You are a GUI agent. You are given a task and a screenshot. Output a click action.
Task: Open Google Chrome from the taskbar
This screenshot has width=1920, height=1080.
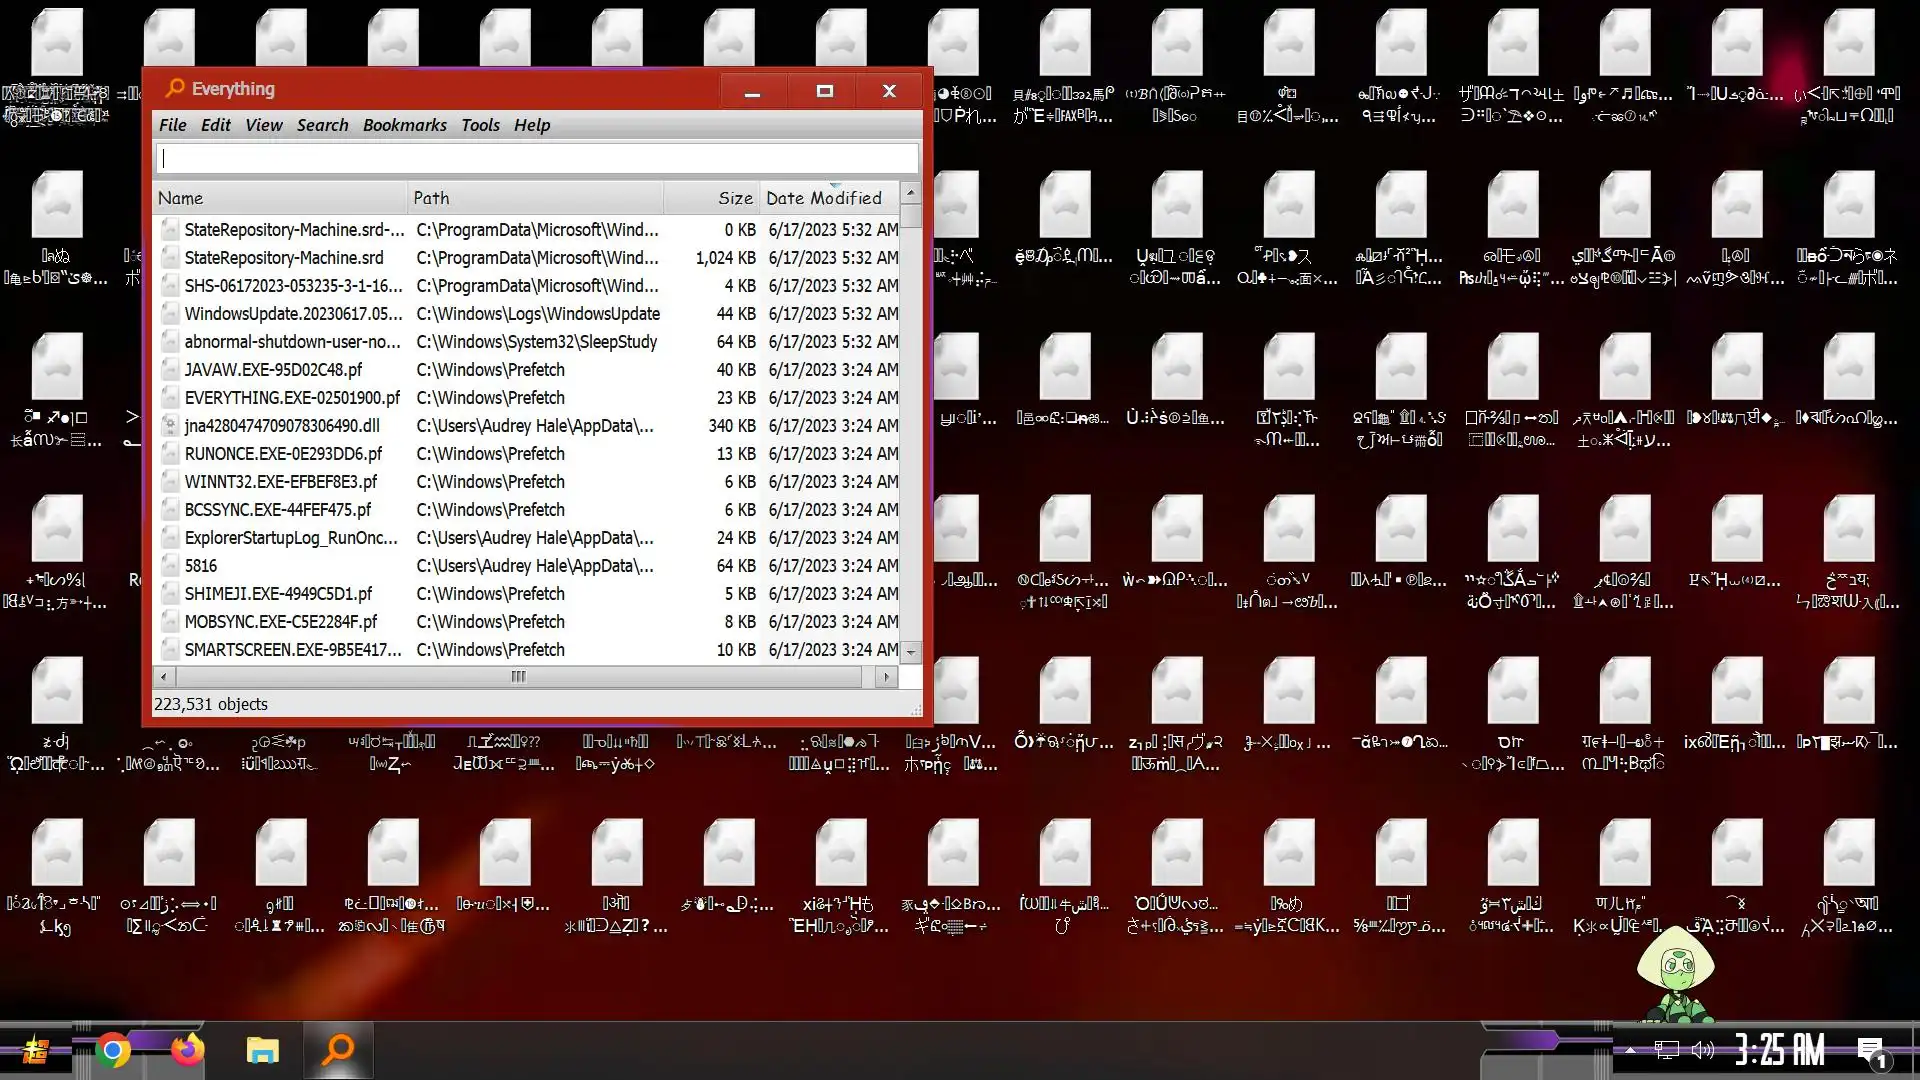coord(113,1050)
